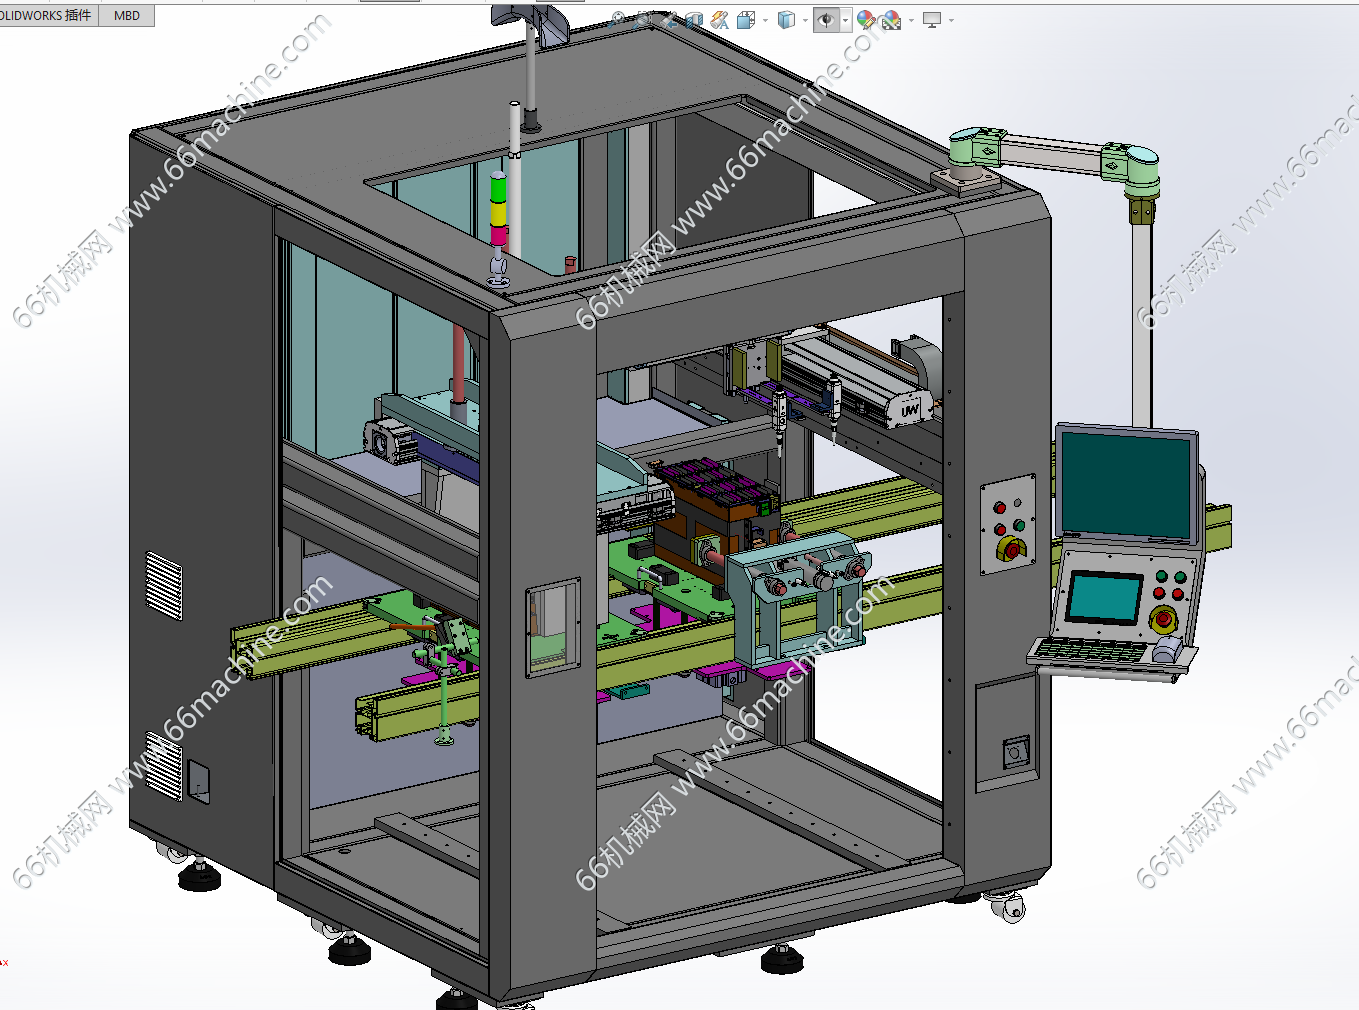Viewport: 1359px width, 1010px height.
Task: Open the Edit Appearance color wheel
Action: click(x=866, y=20)
